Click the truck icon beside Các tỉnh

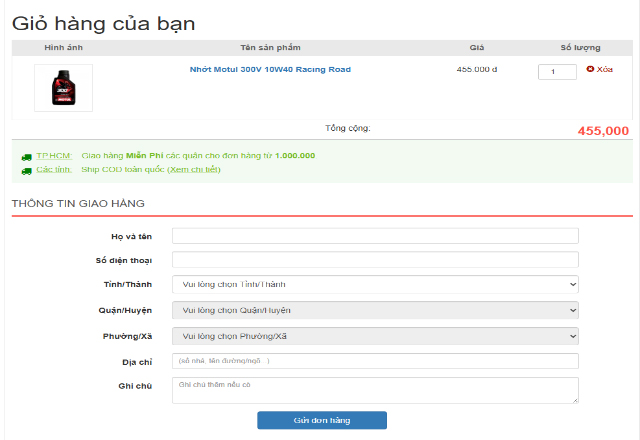[x=26, y=170]
